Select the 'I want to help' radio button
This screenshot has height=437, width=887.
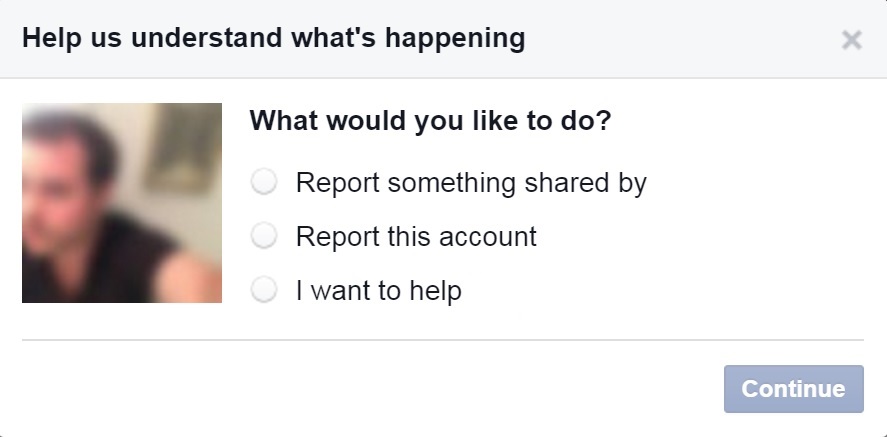click(x=264, y=291)
